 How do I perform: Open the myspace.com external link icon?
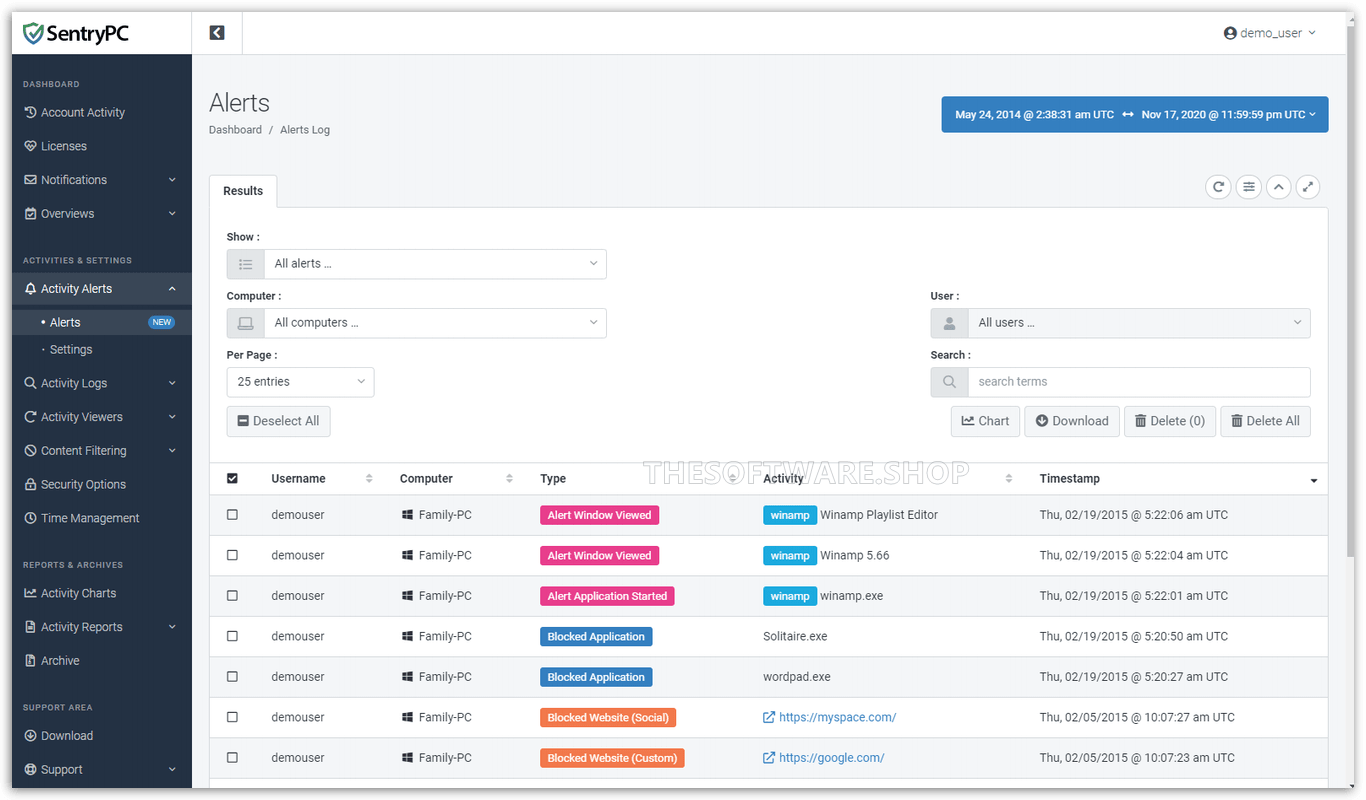tap(769, 717)
